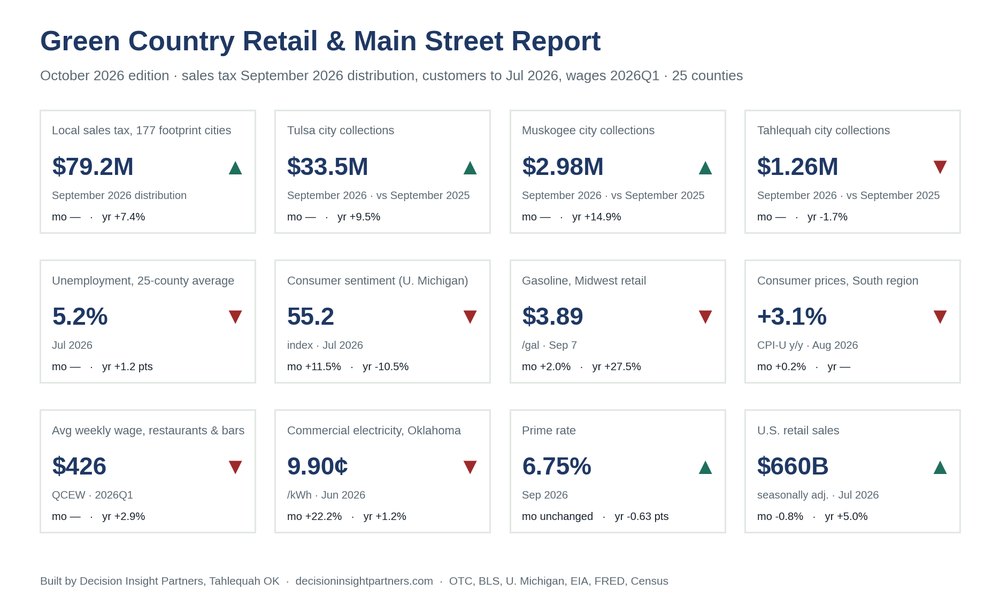Click the 'Prime rate' label

(548, 430)
